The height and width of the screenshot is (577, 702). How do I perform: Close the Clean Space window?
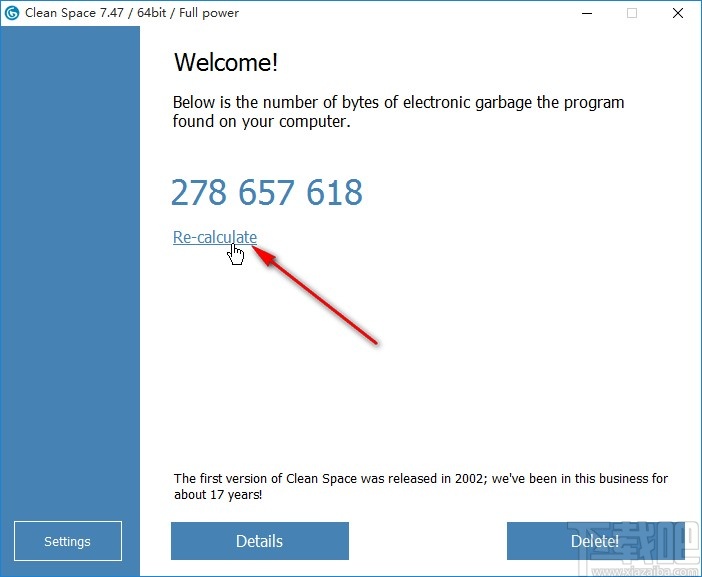click(678, 13)
